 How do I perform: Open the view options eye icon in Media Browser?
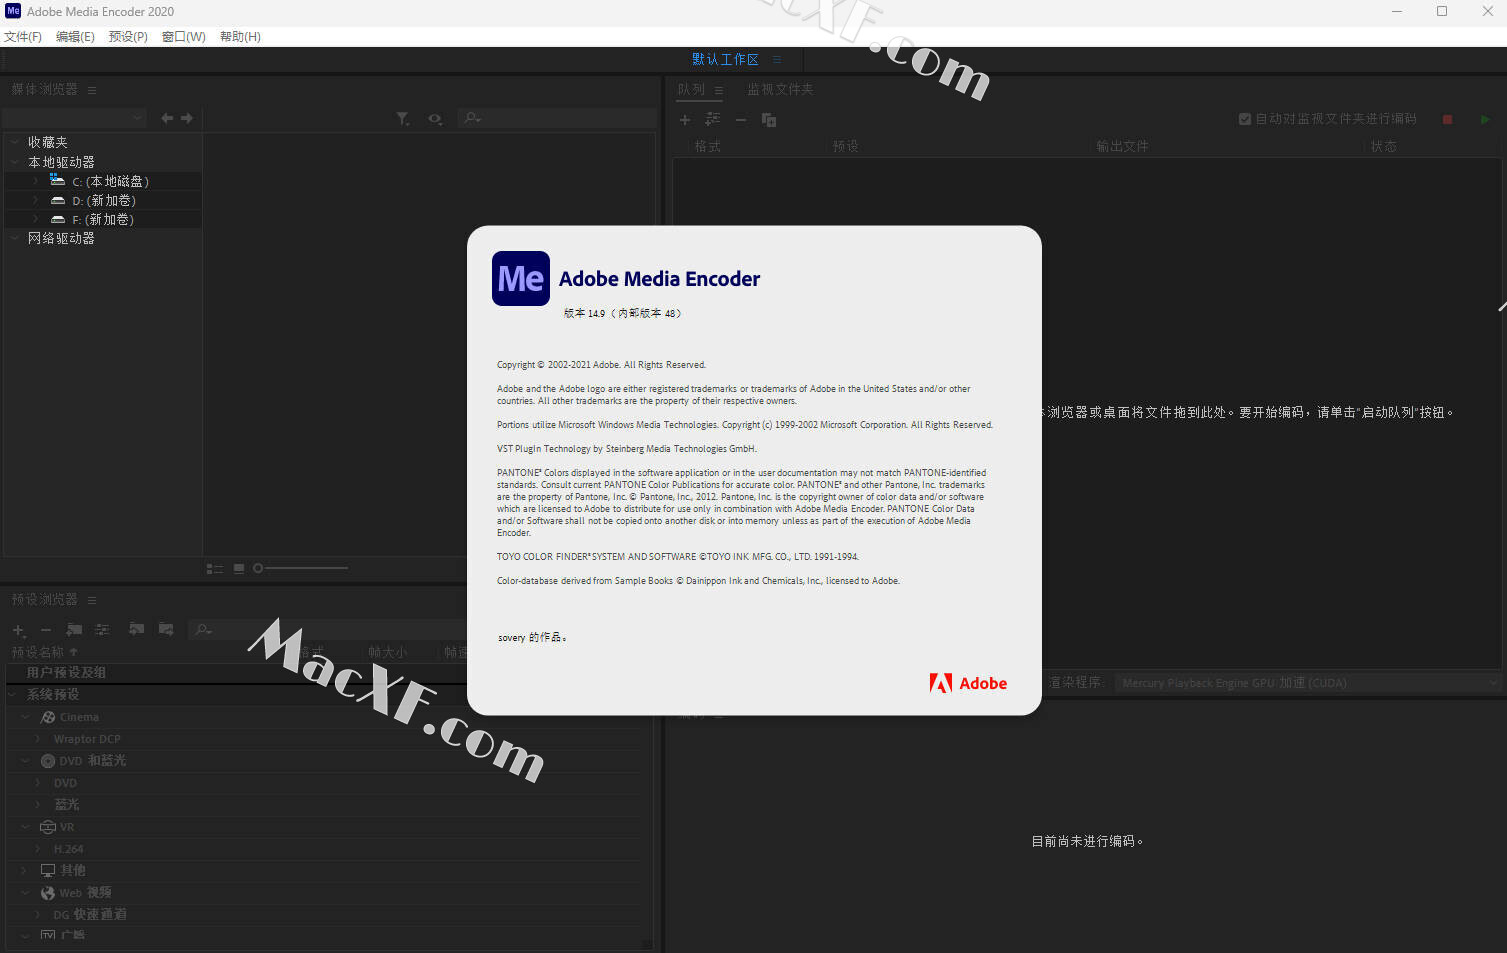click(x=435, y=118)
